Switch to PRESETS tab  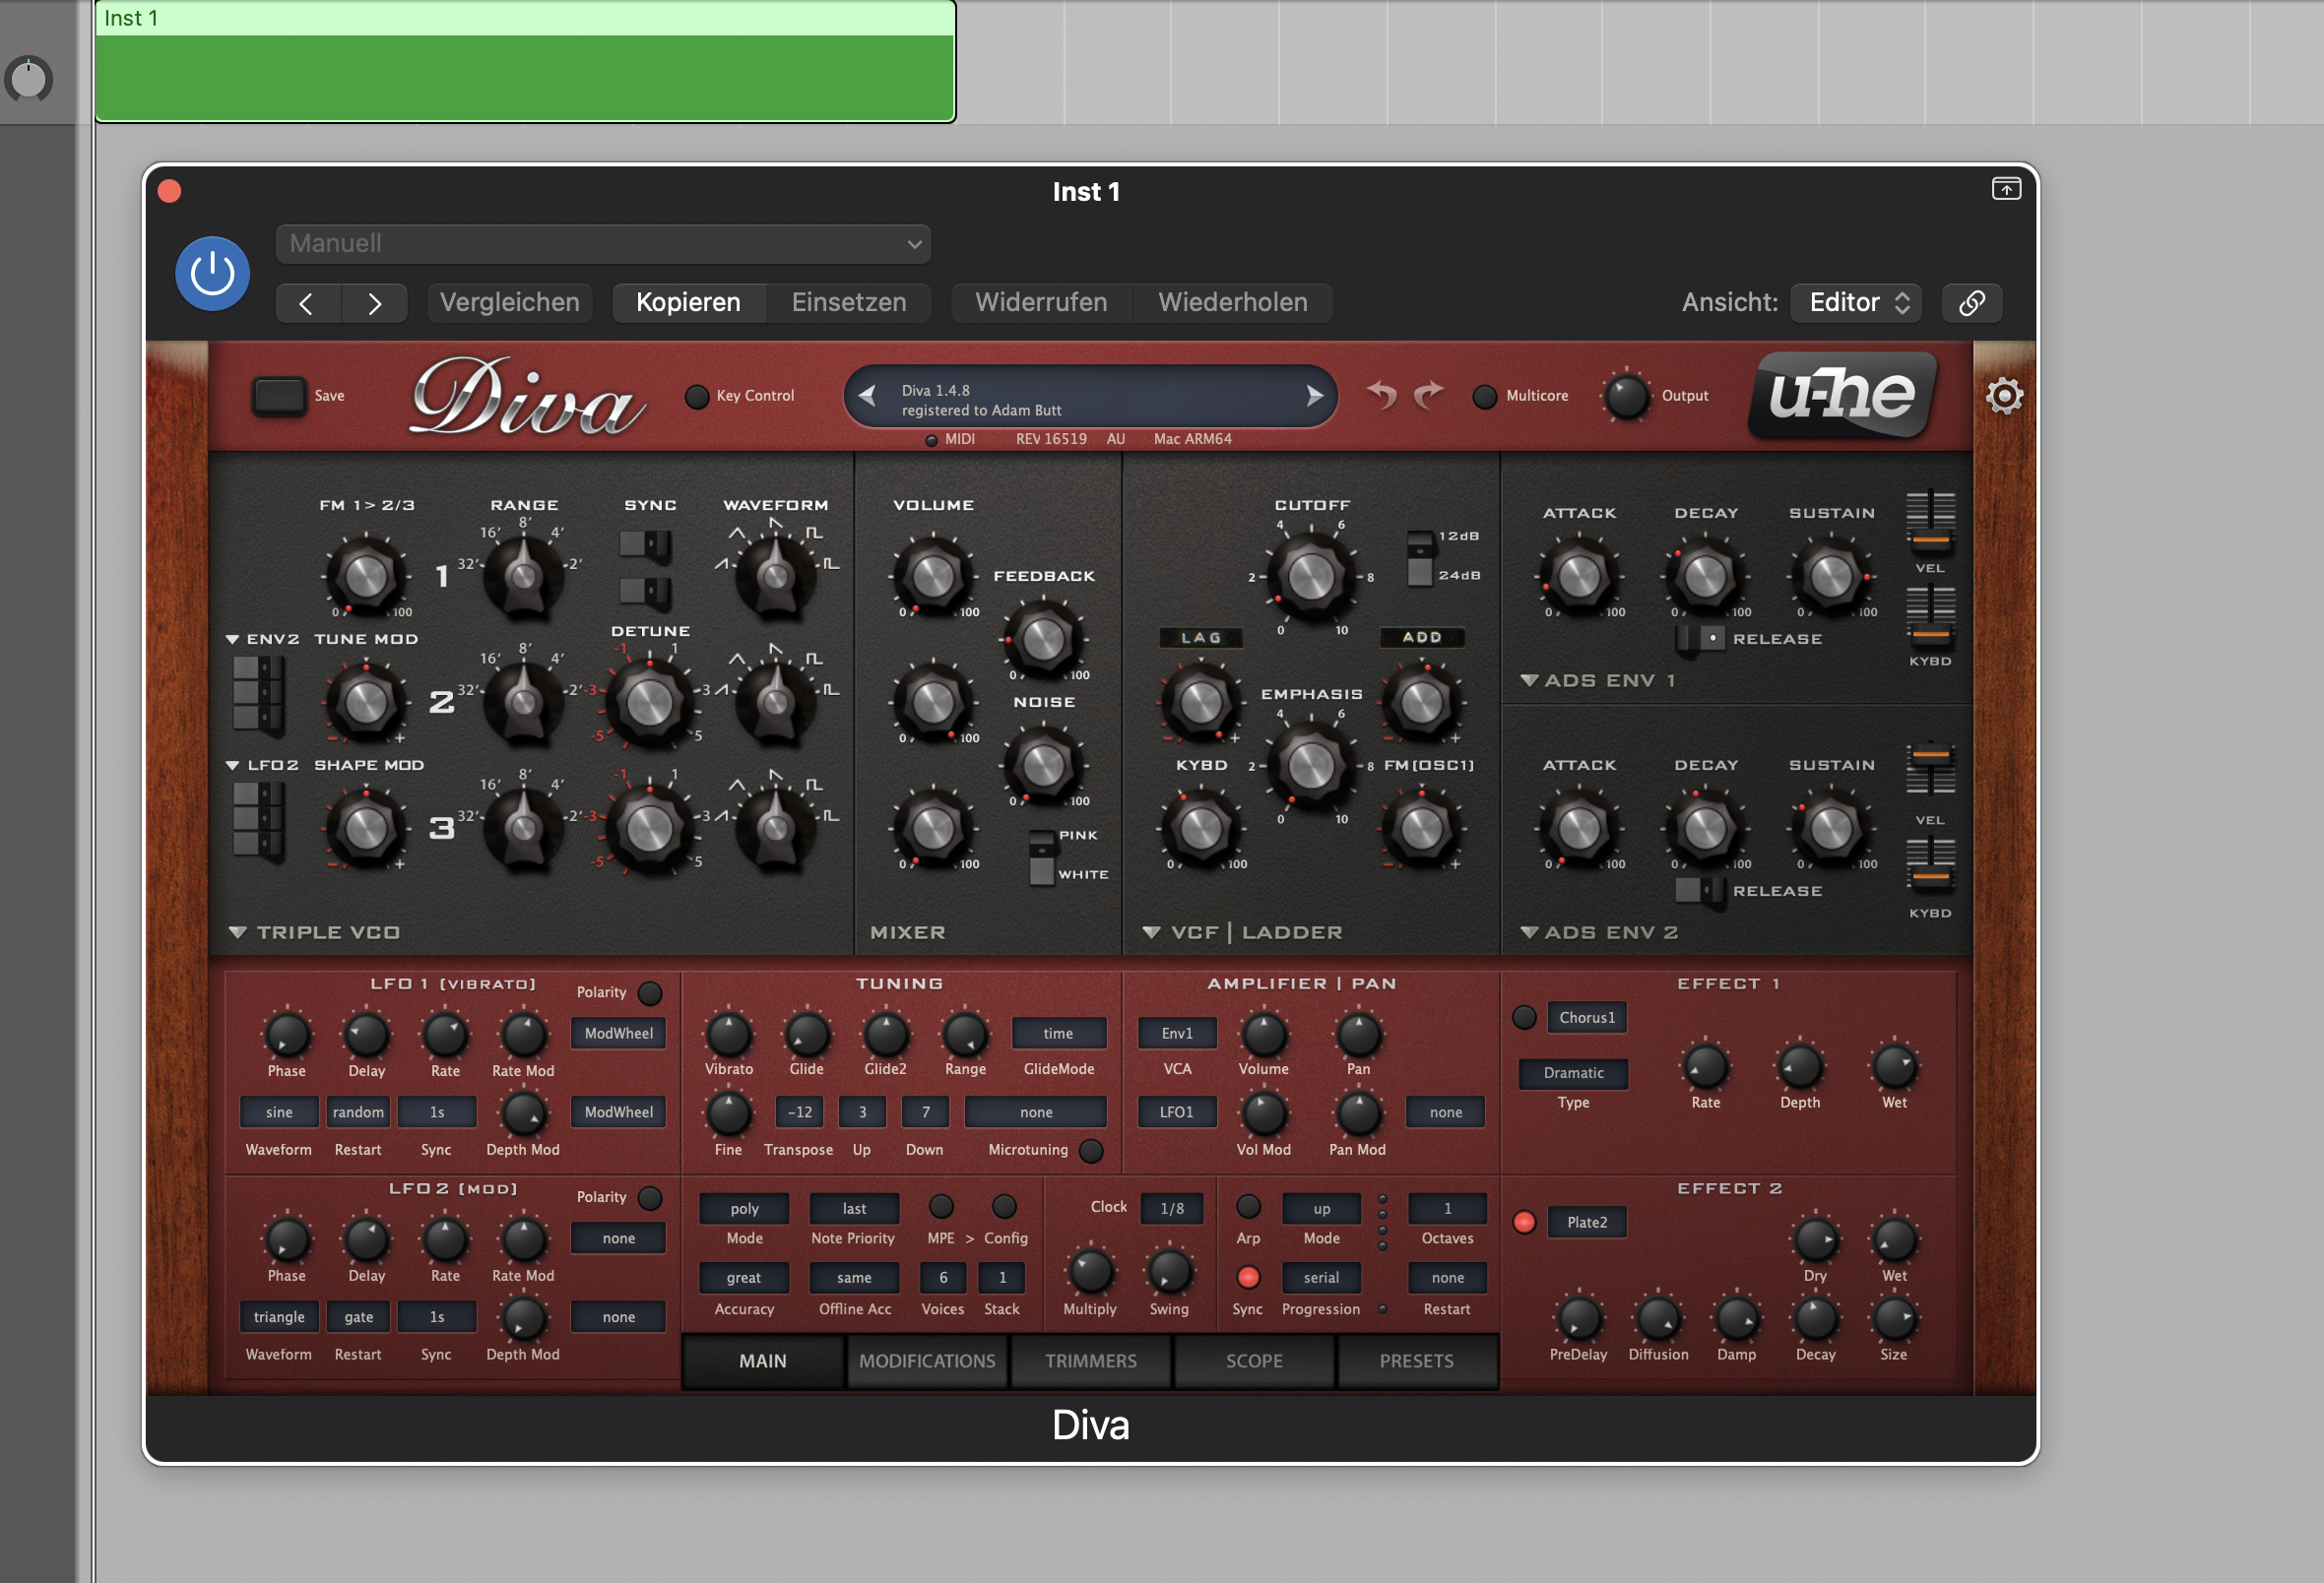click(x=1417, y=1361)
